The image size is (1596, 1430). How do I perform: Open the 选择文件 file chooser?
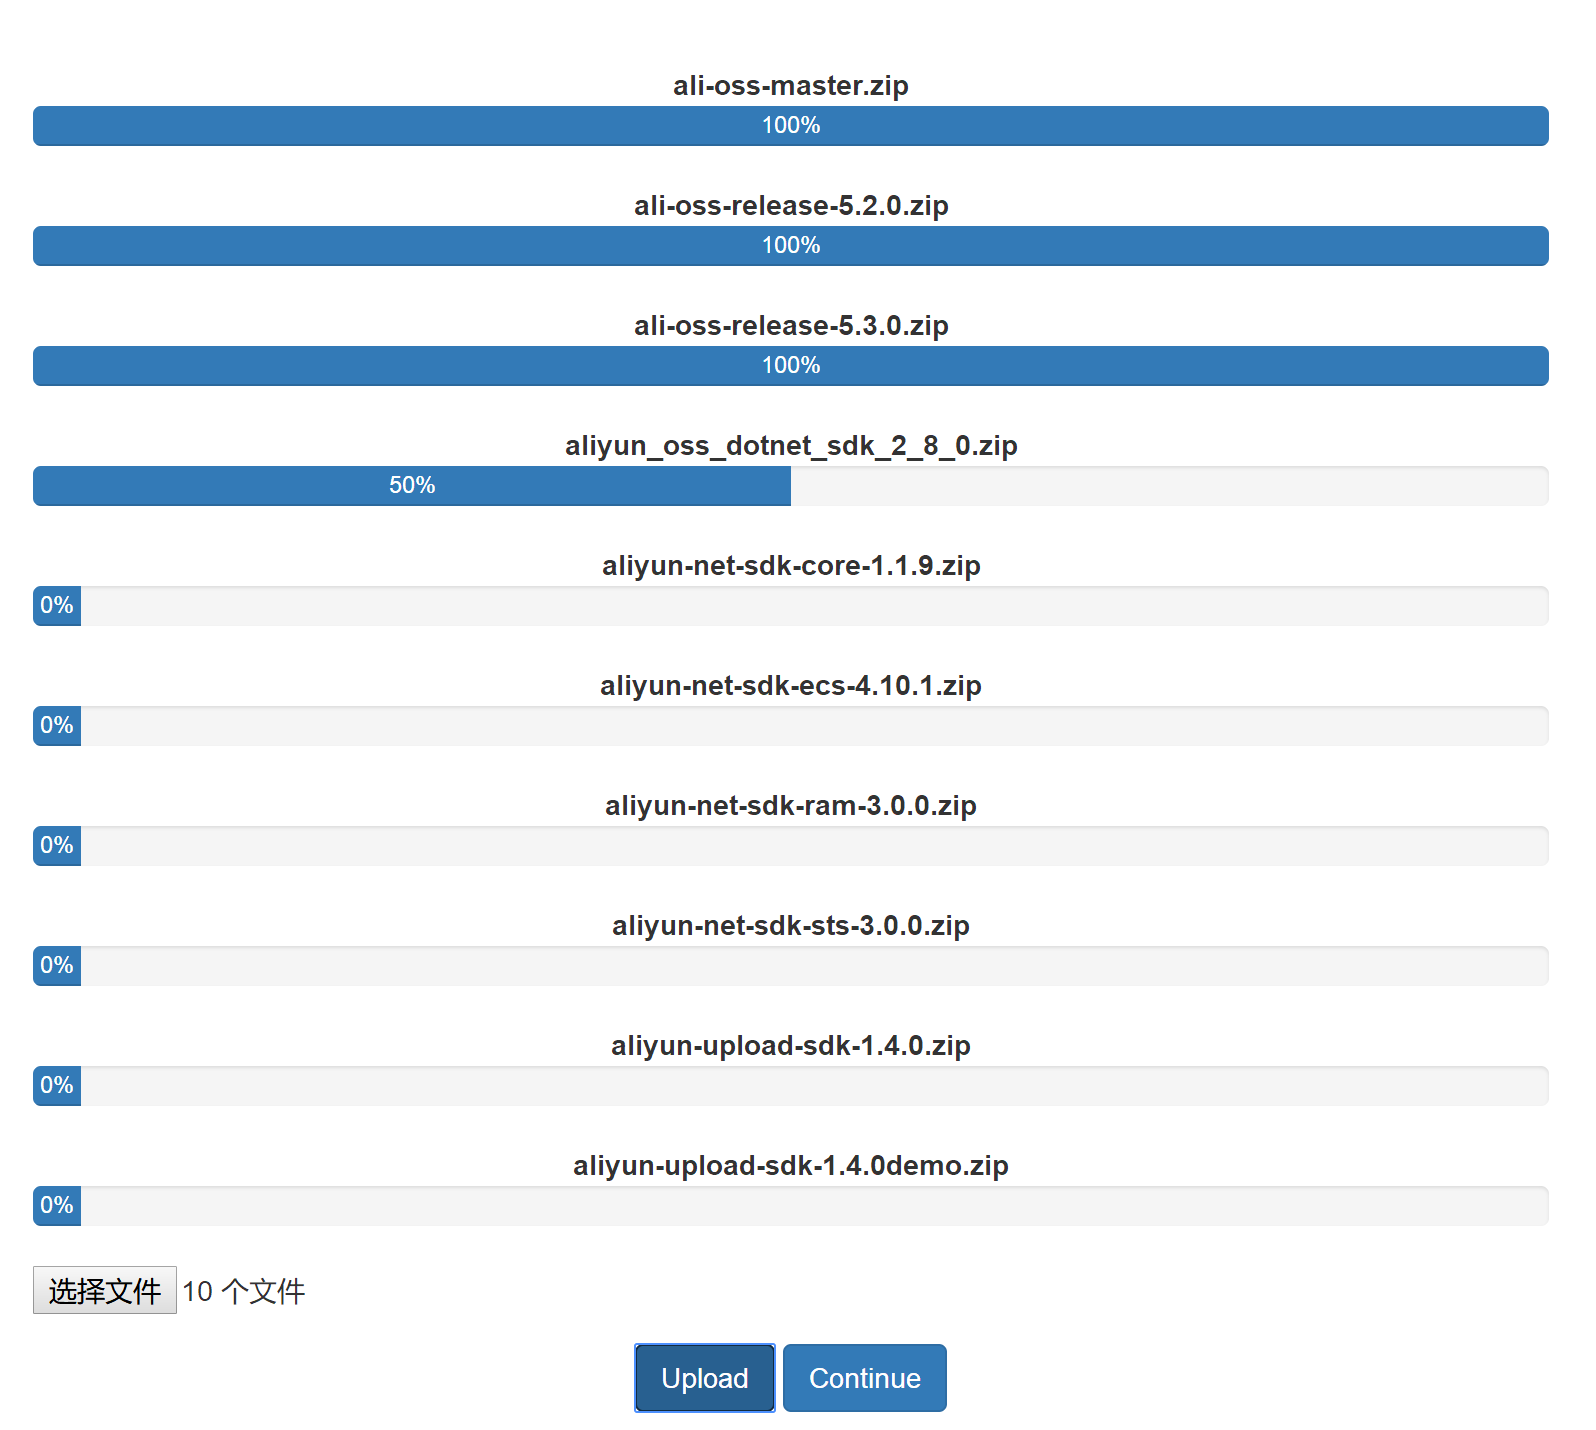click(x=105, y=1290)
